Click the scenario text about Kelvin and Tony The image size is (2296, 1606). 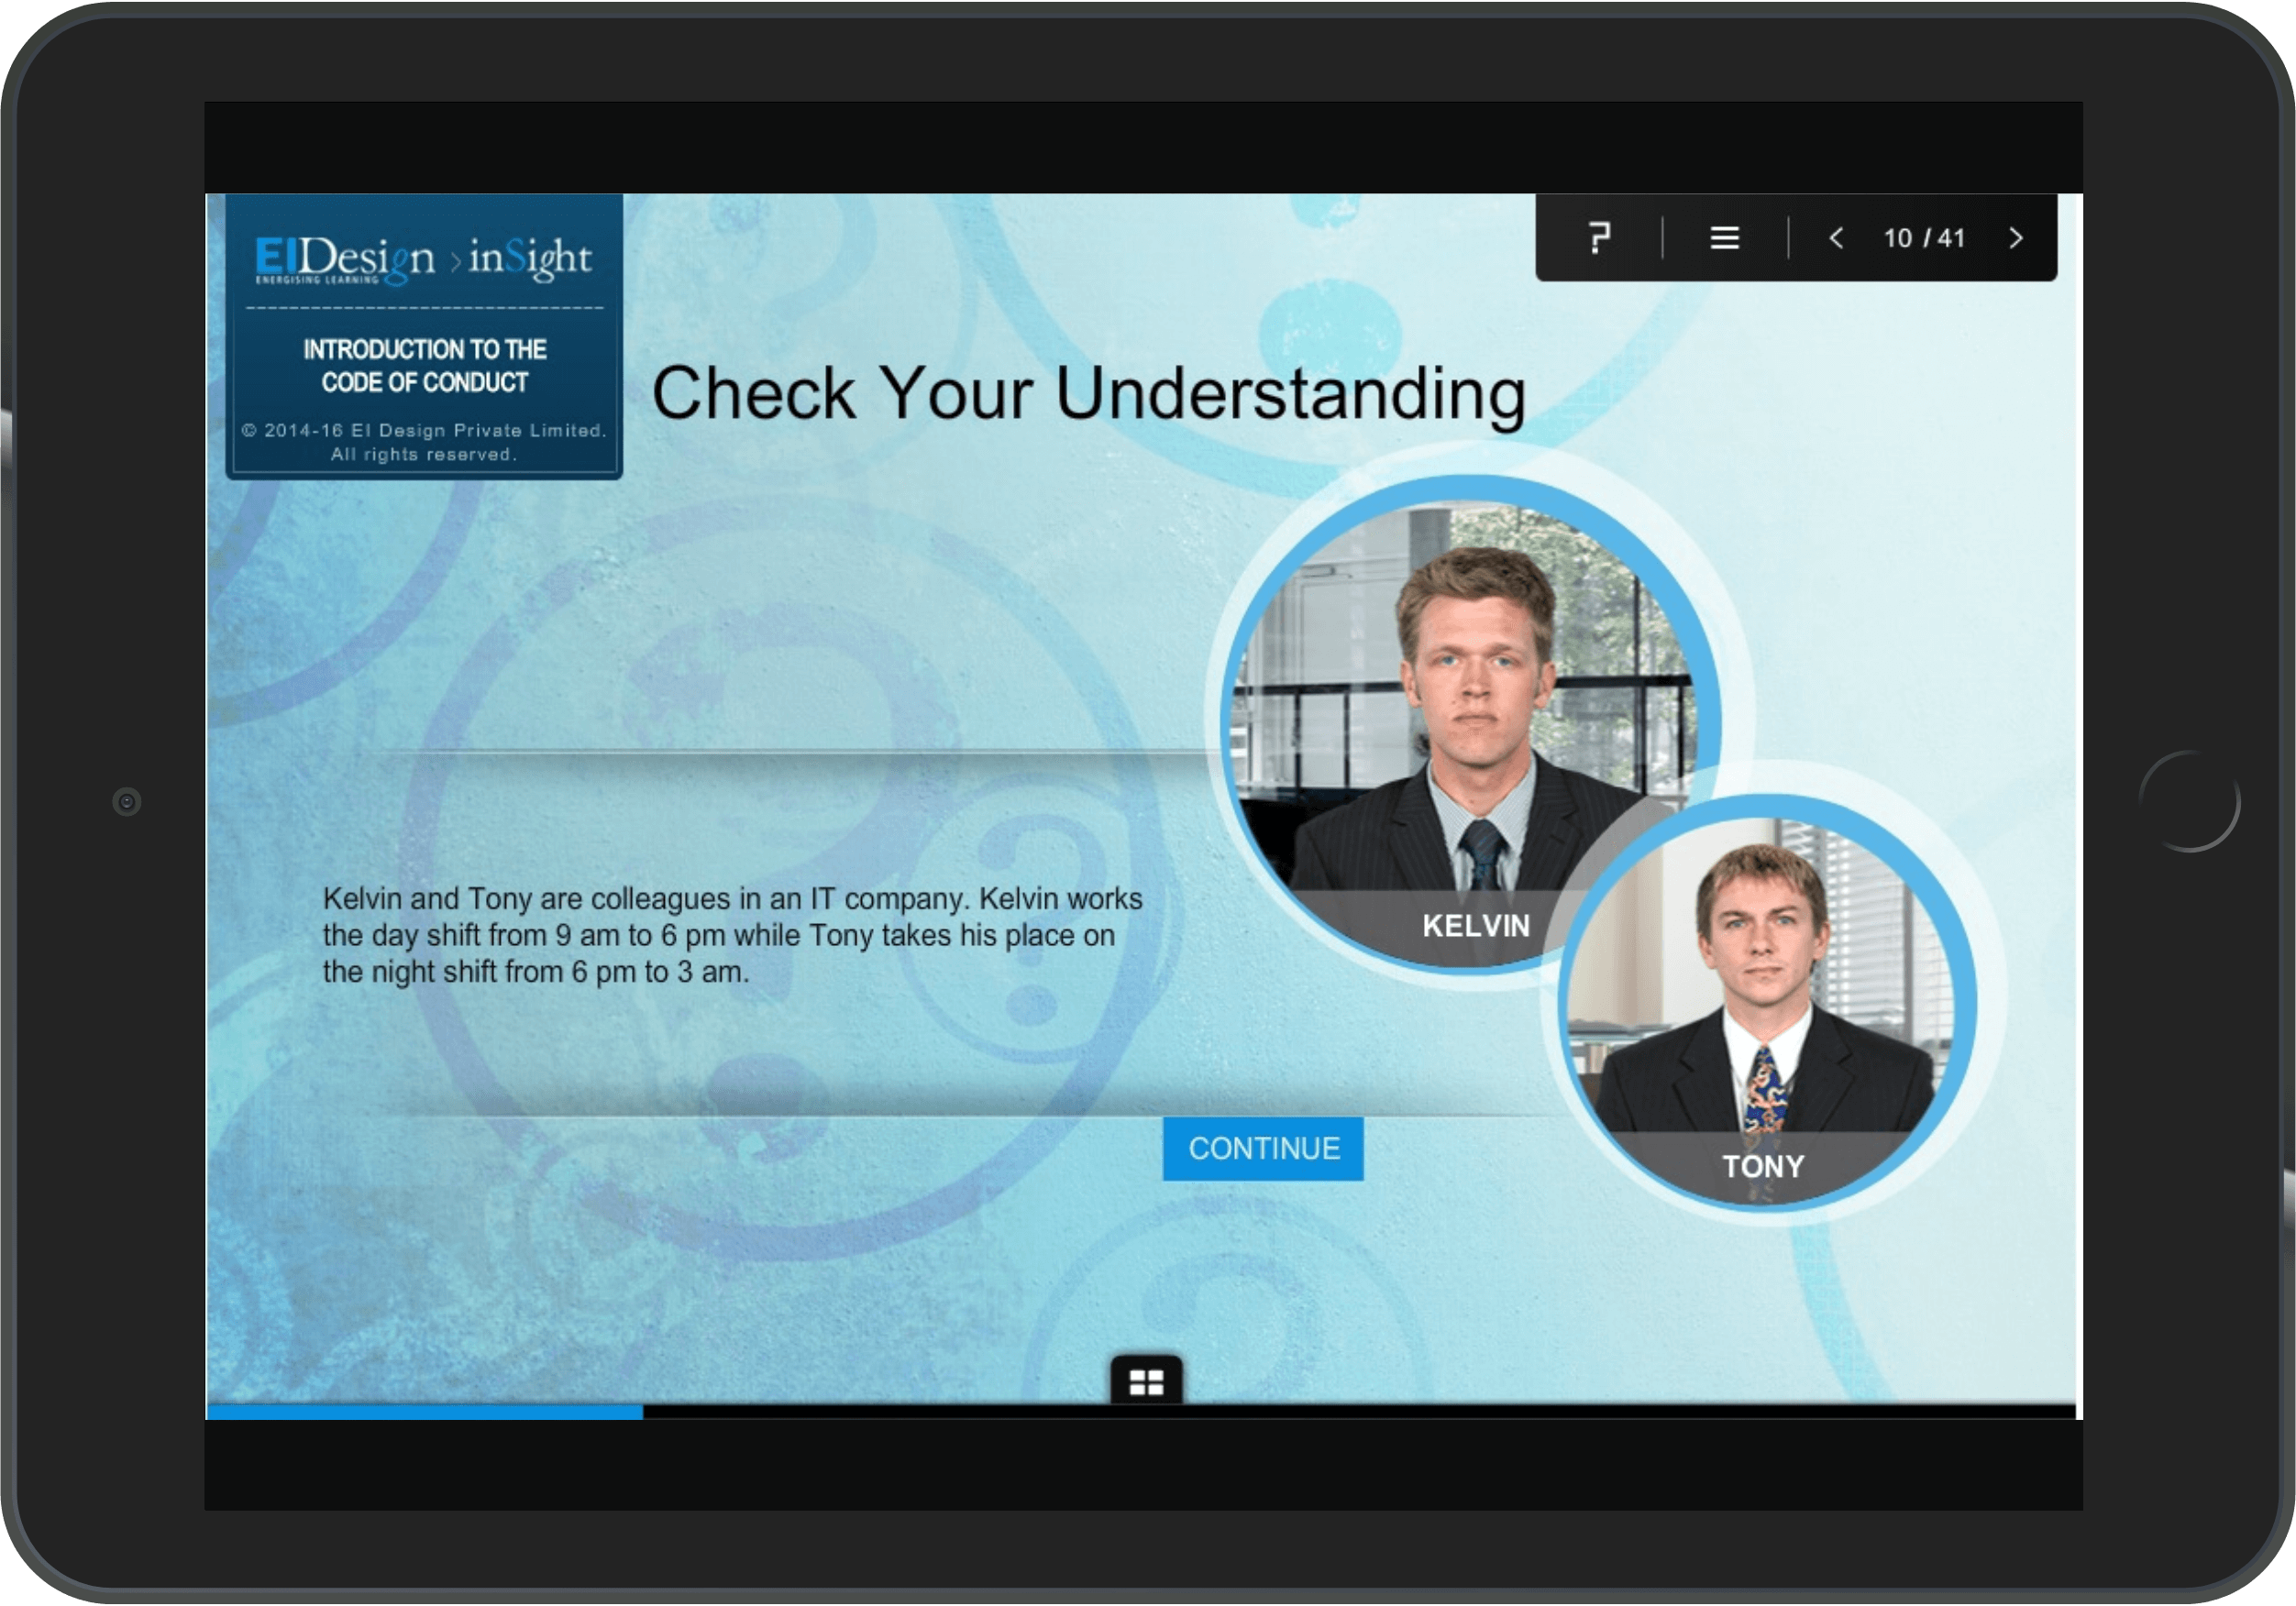[731, 935]
